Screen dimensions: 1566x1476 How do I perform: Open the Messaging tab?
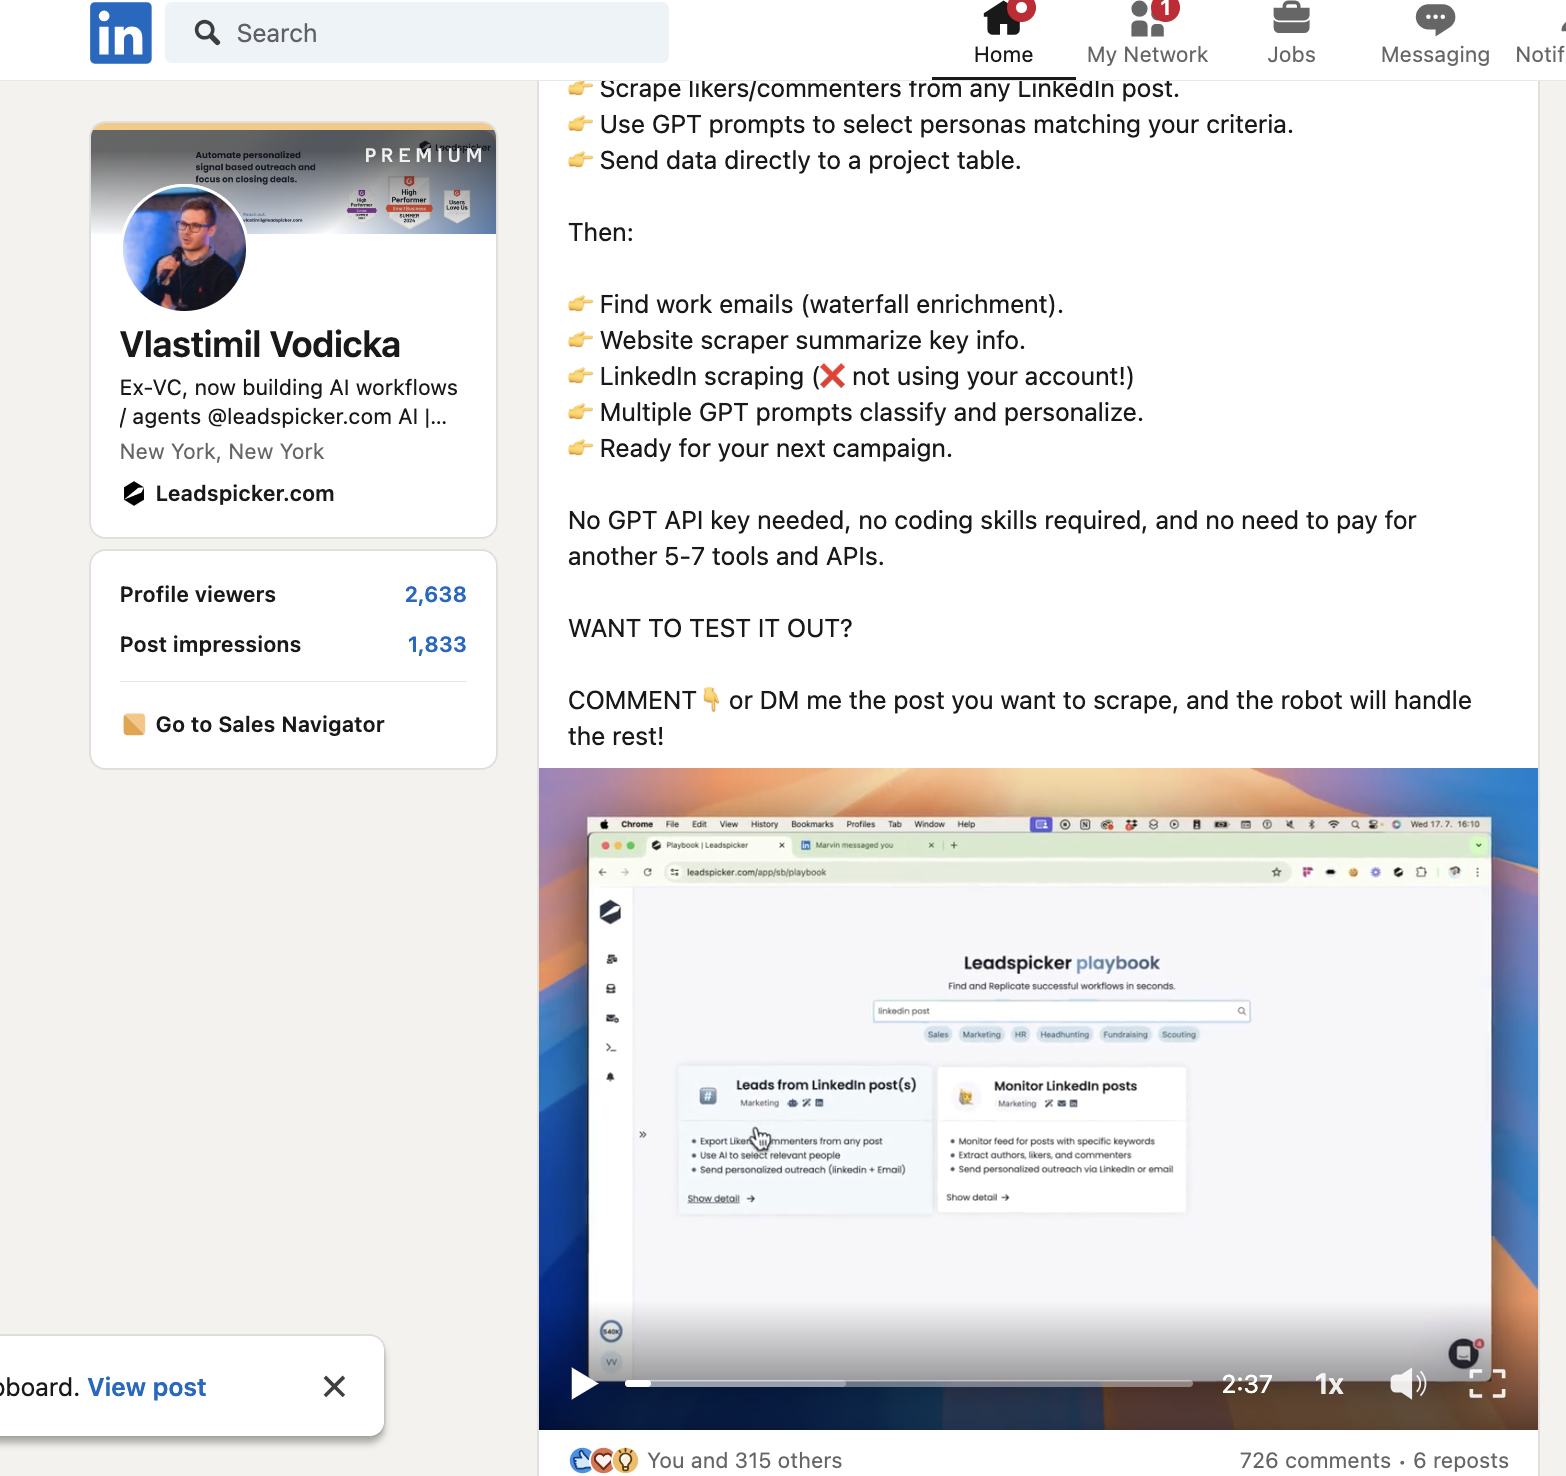(x=1435, y=36)
